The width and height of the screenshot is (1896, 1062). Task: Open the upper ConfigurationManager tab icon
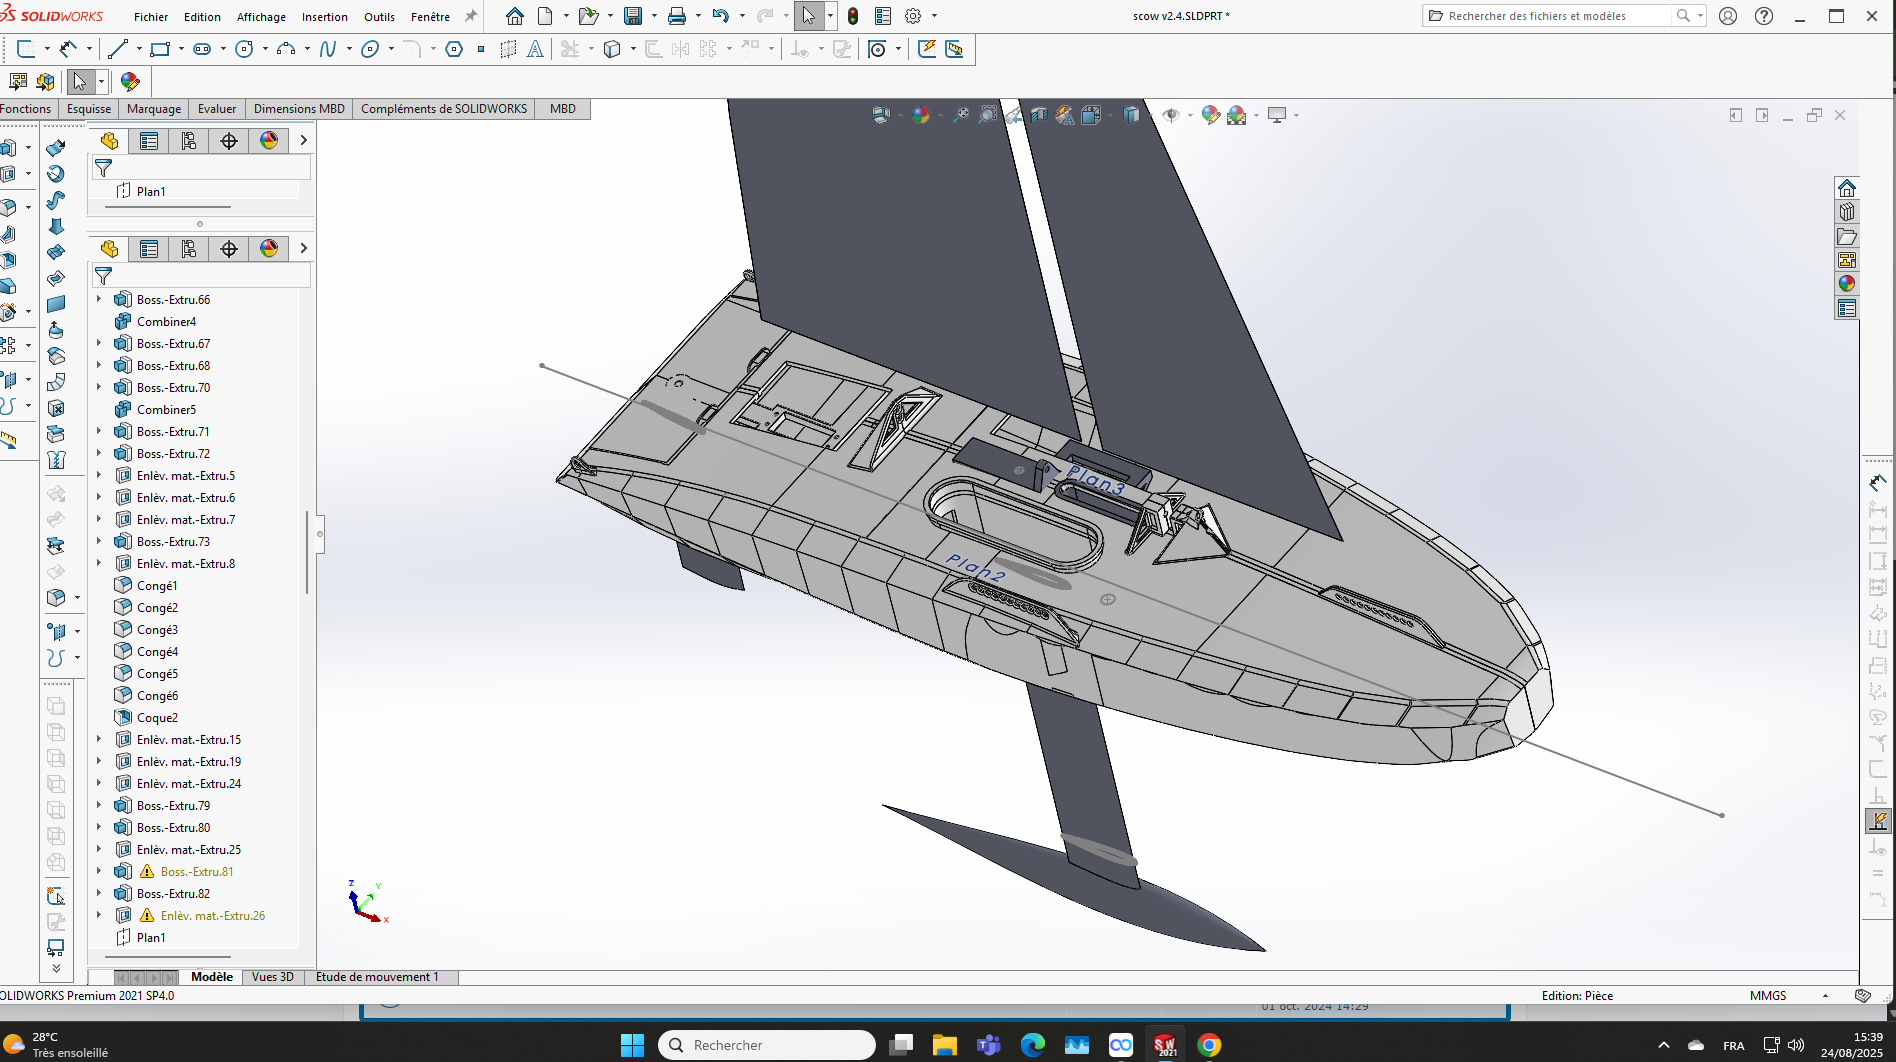[x=189, y=141]
